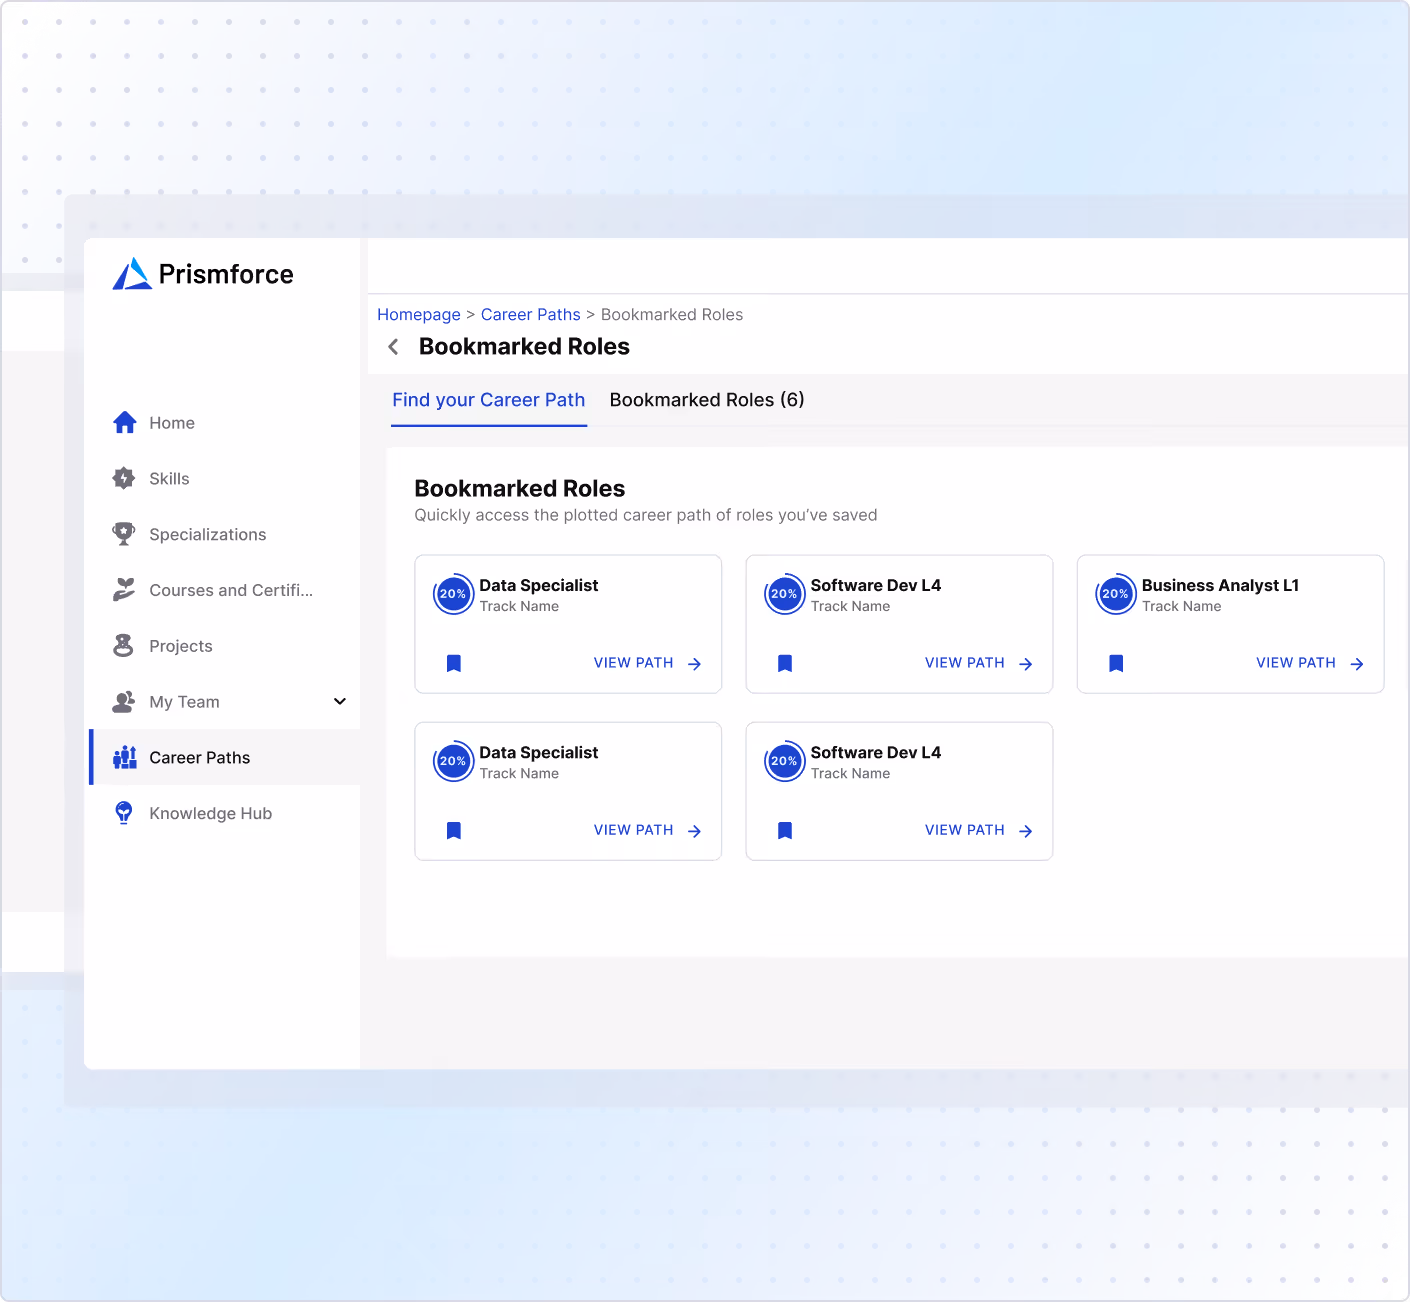The height and width of the screenshot is (1302, 1410).
Task: Collapse the My Team section
Action: tap(339, 701)
